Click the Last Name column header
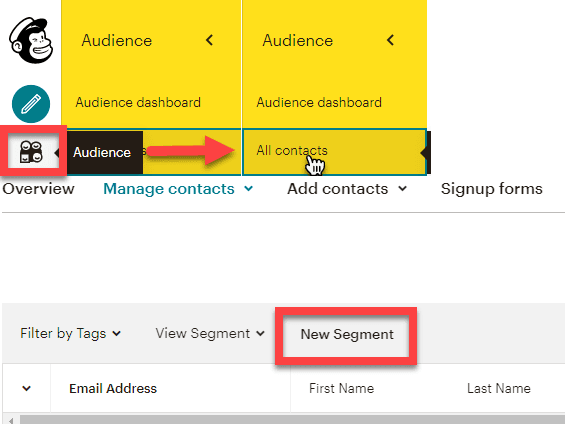The height and width of the screenshot is (424, 565). pos(499,388)
